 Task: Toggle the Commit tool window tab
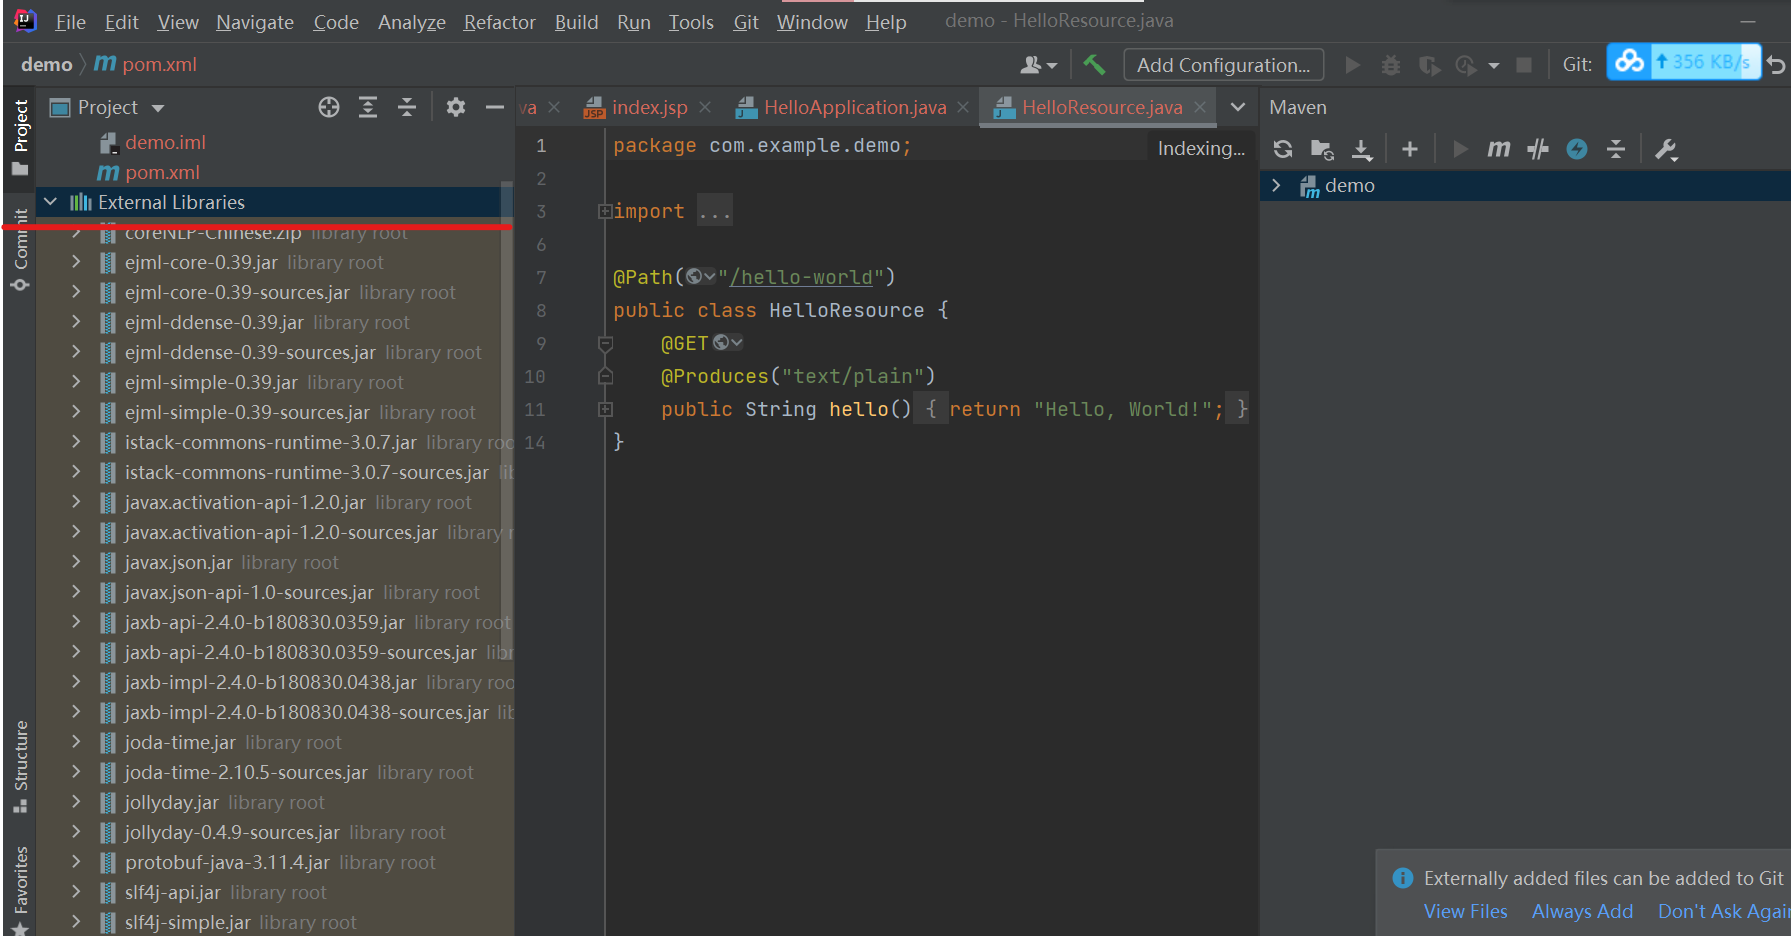tap(20, 249)
